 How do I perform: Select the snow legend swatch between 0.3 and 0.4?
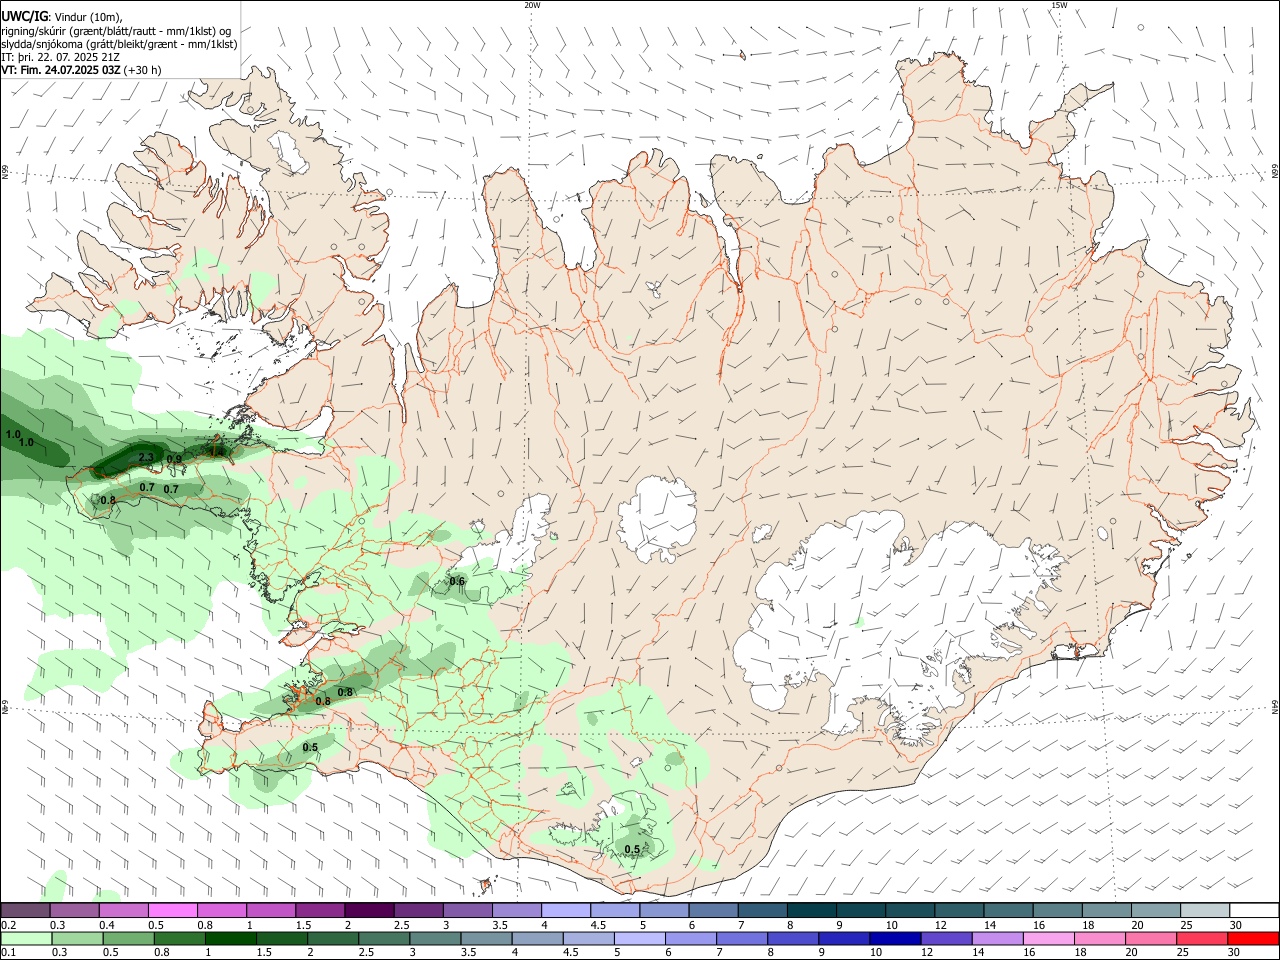tap(74, 910)
